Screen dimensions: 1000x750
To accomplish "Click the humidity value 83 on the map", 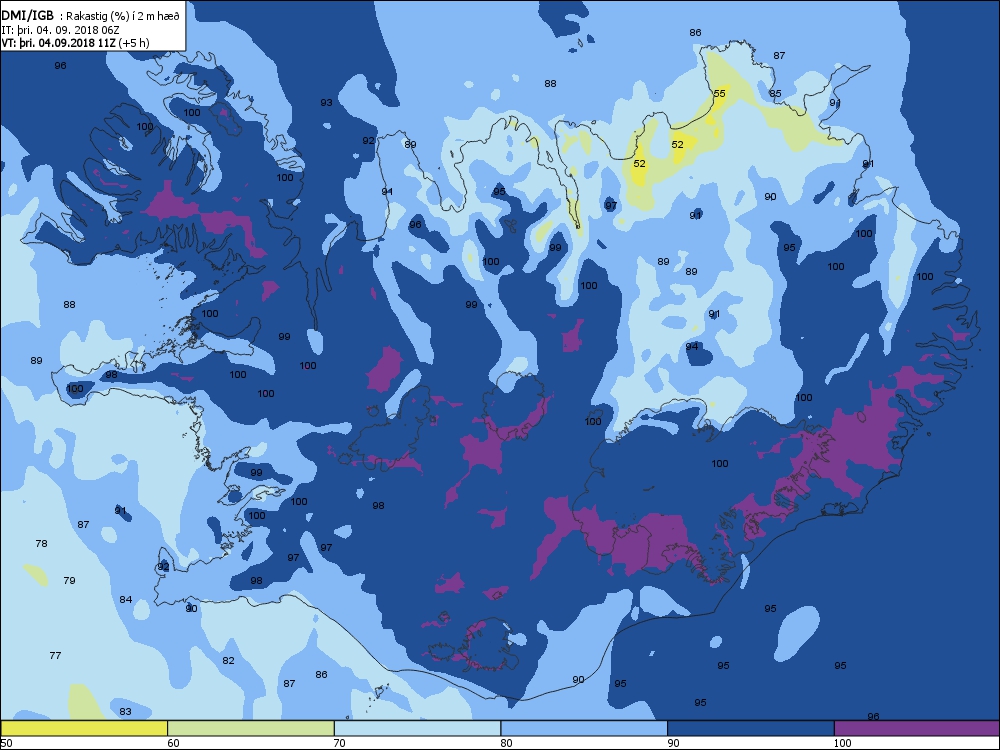I will pyautogui.click(x=125, y=711).
